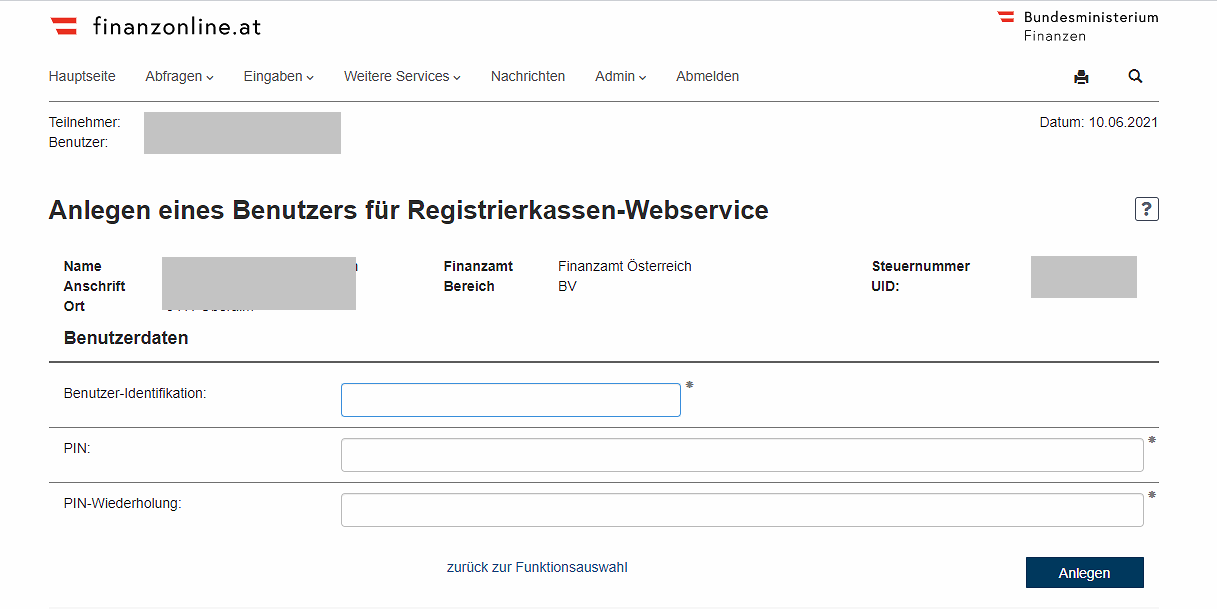Click the Registrierkassen-Webservice page heading
Image resolution: width=1217 pixels, height=609 pixels.
tap(408, 211)
